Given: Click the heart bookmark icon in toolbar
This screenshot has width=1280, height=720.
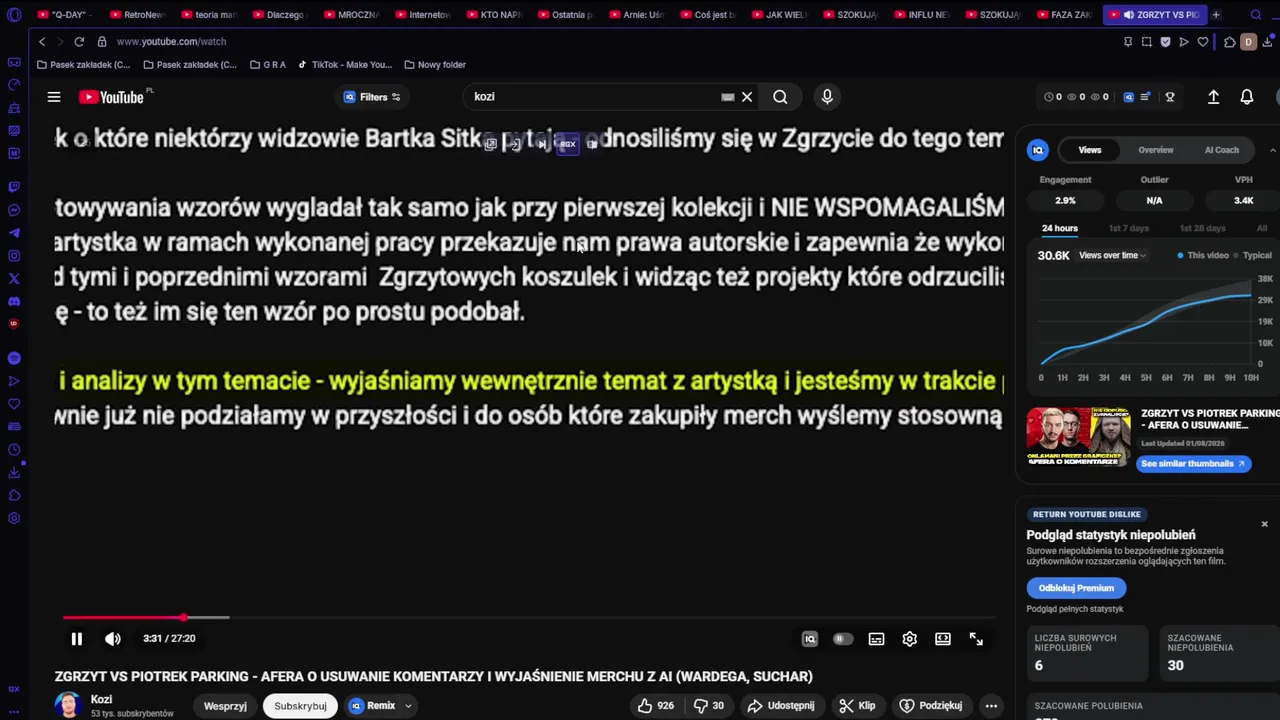Looking at the screenshot, I should (x=1203, y=42).
